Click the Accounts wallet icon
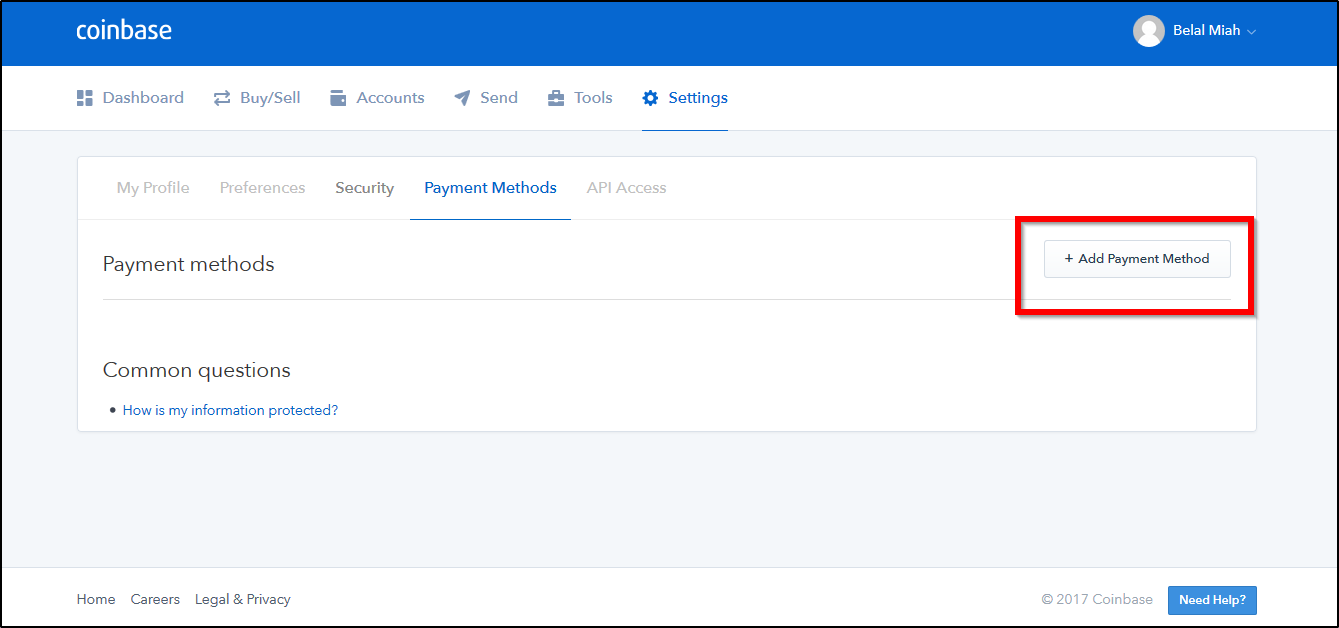 [339, 98]
